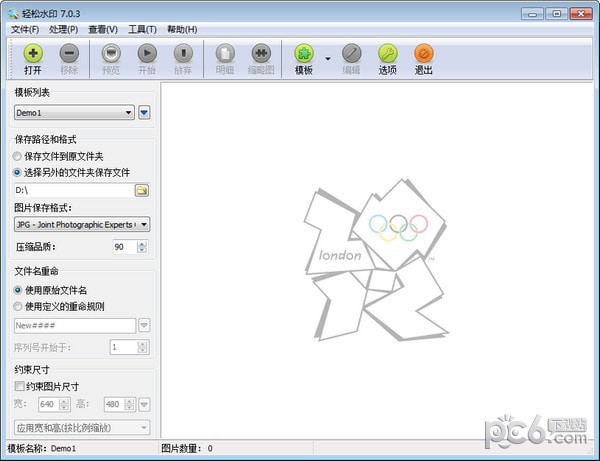Click the height value 480 field
The image size is (600, 461).
(x=115, y=404)
